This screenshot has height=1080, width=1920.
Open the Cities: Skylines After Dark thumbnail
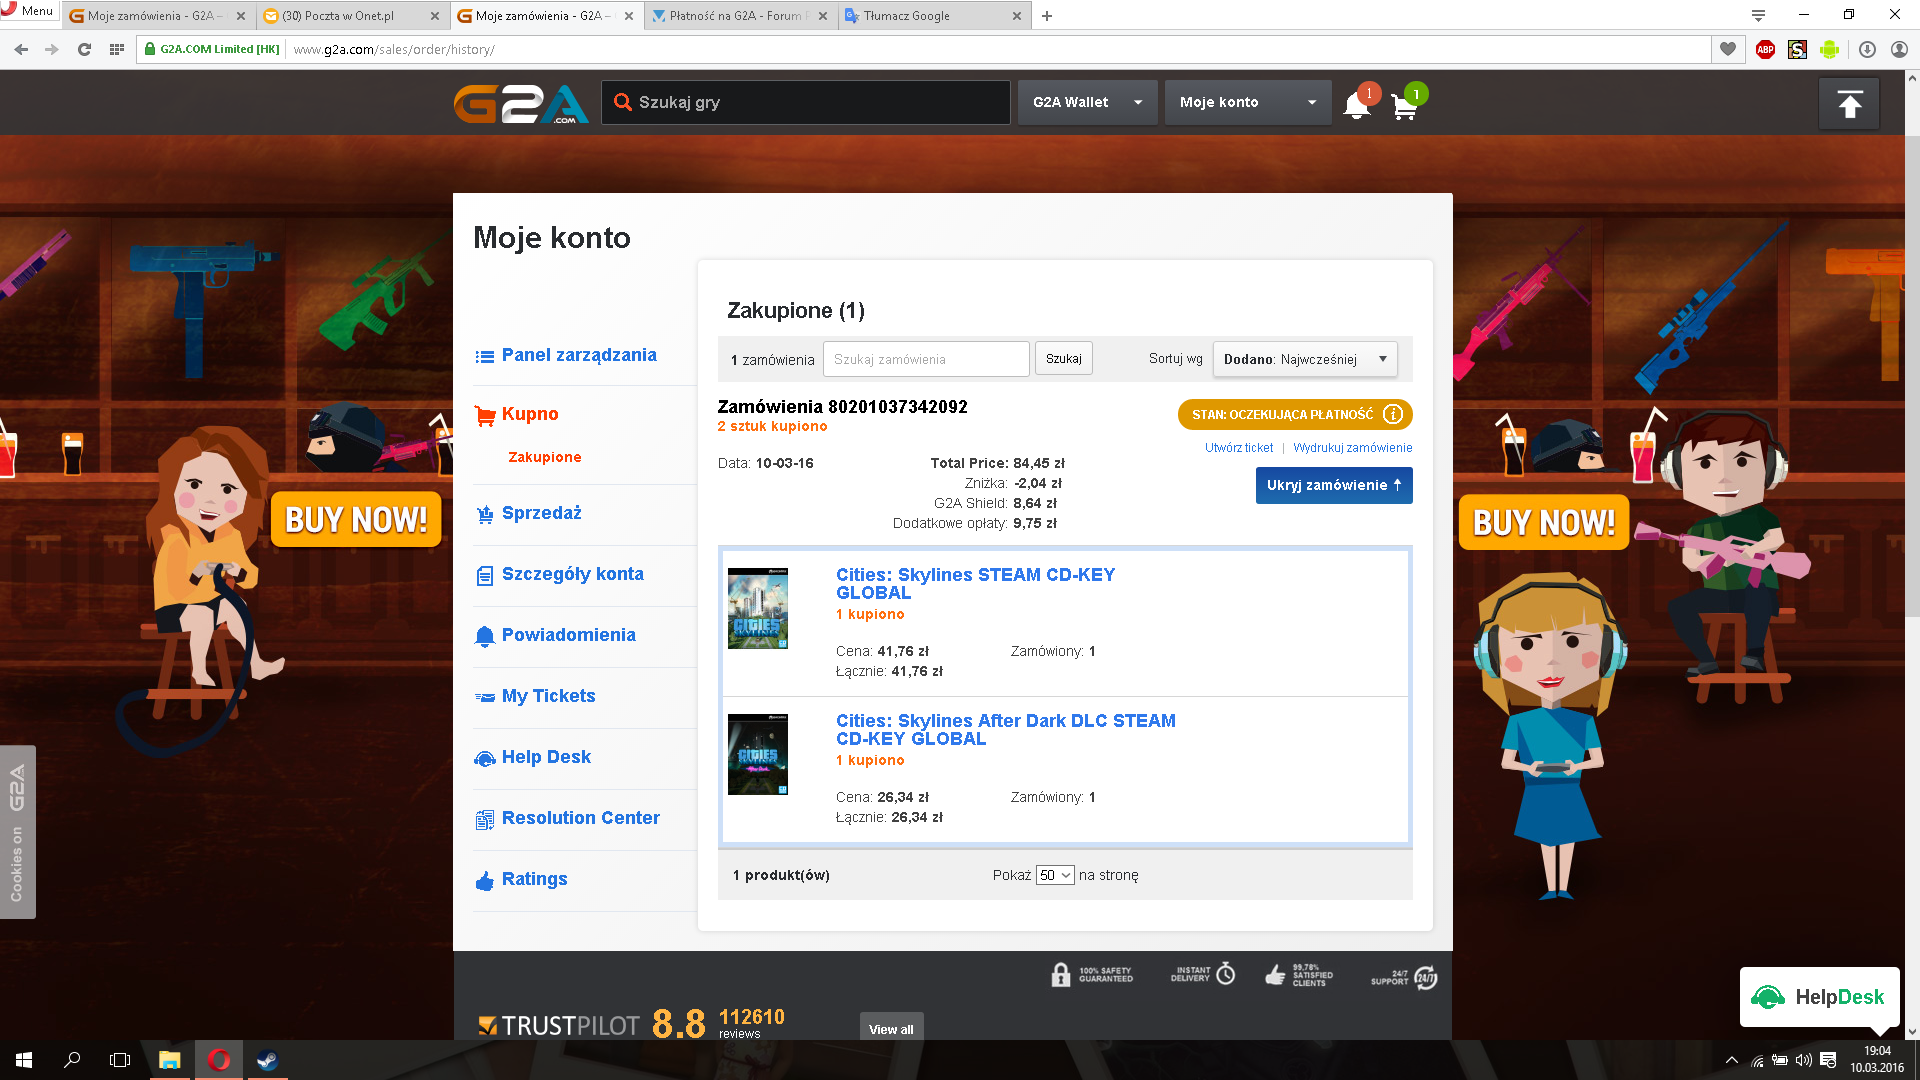[x=757, y=754]
